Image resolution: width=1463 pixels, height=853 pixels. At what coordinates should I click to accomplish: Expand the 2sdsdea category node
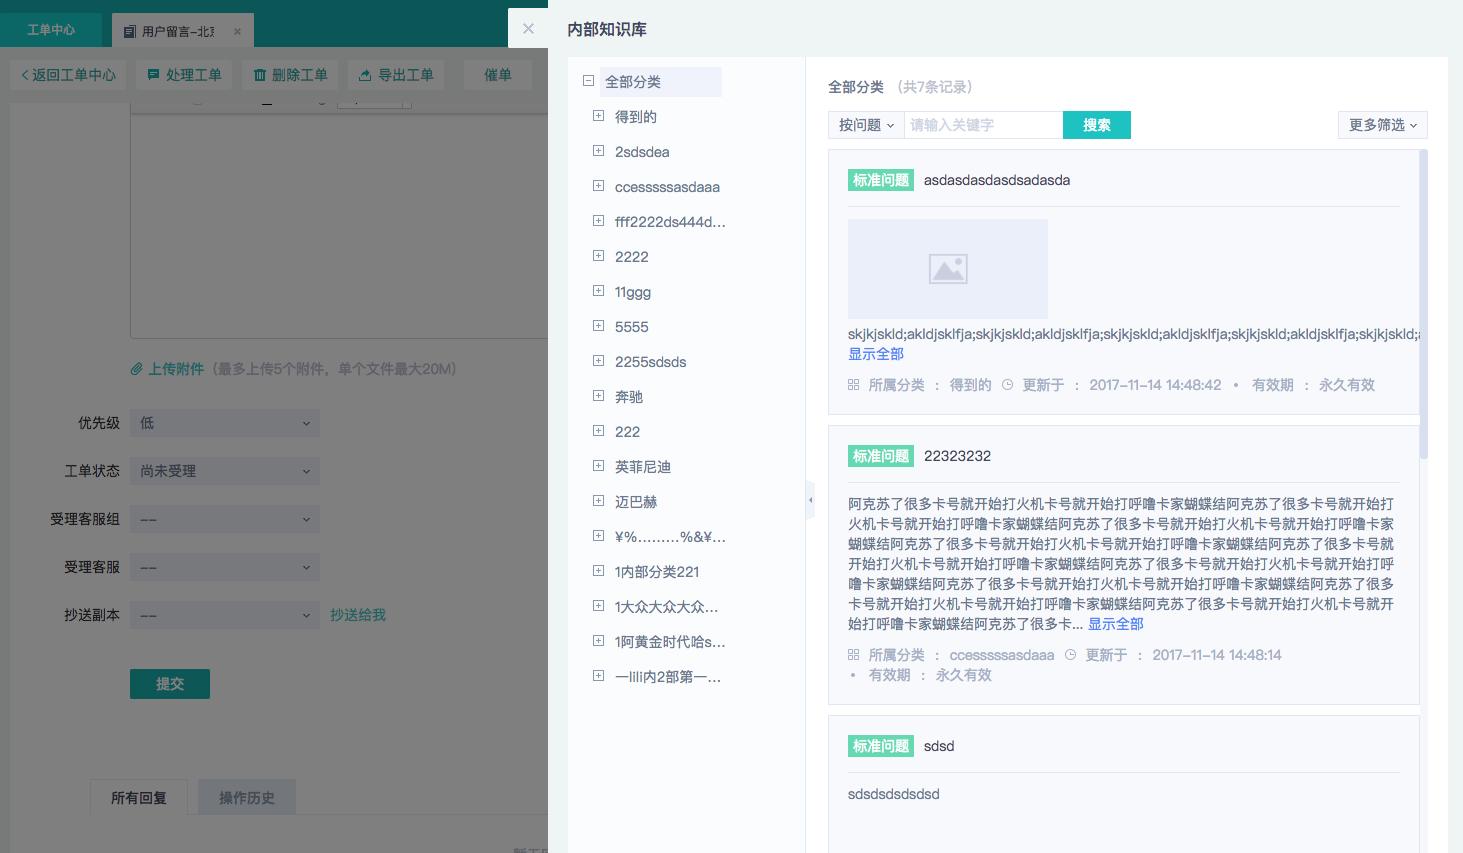[x=598, y=151]
